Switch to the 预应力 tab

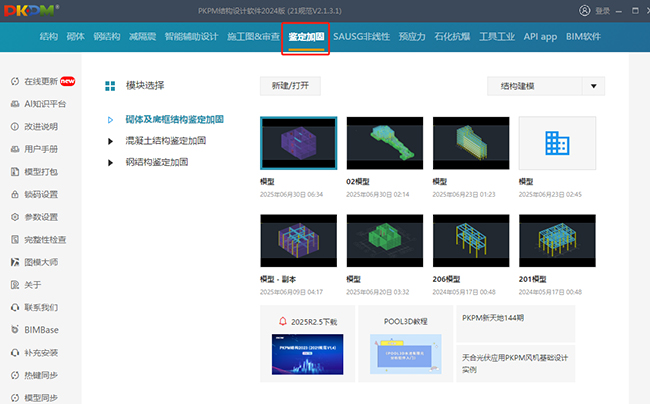412,36
